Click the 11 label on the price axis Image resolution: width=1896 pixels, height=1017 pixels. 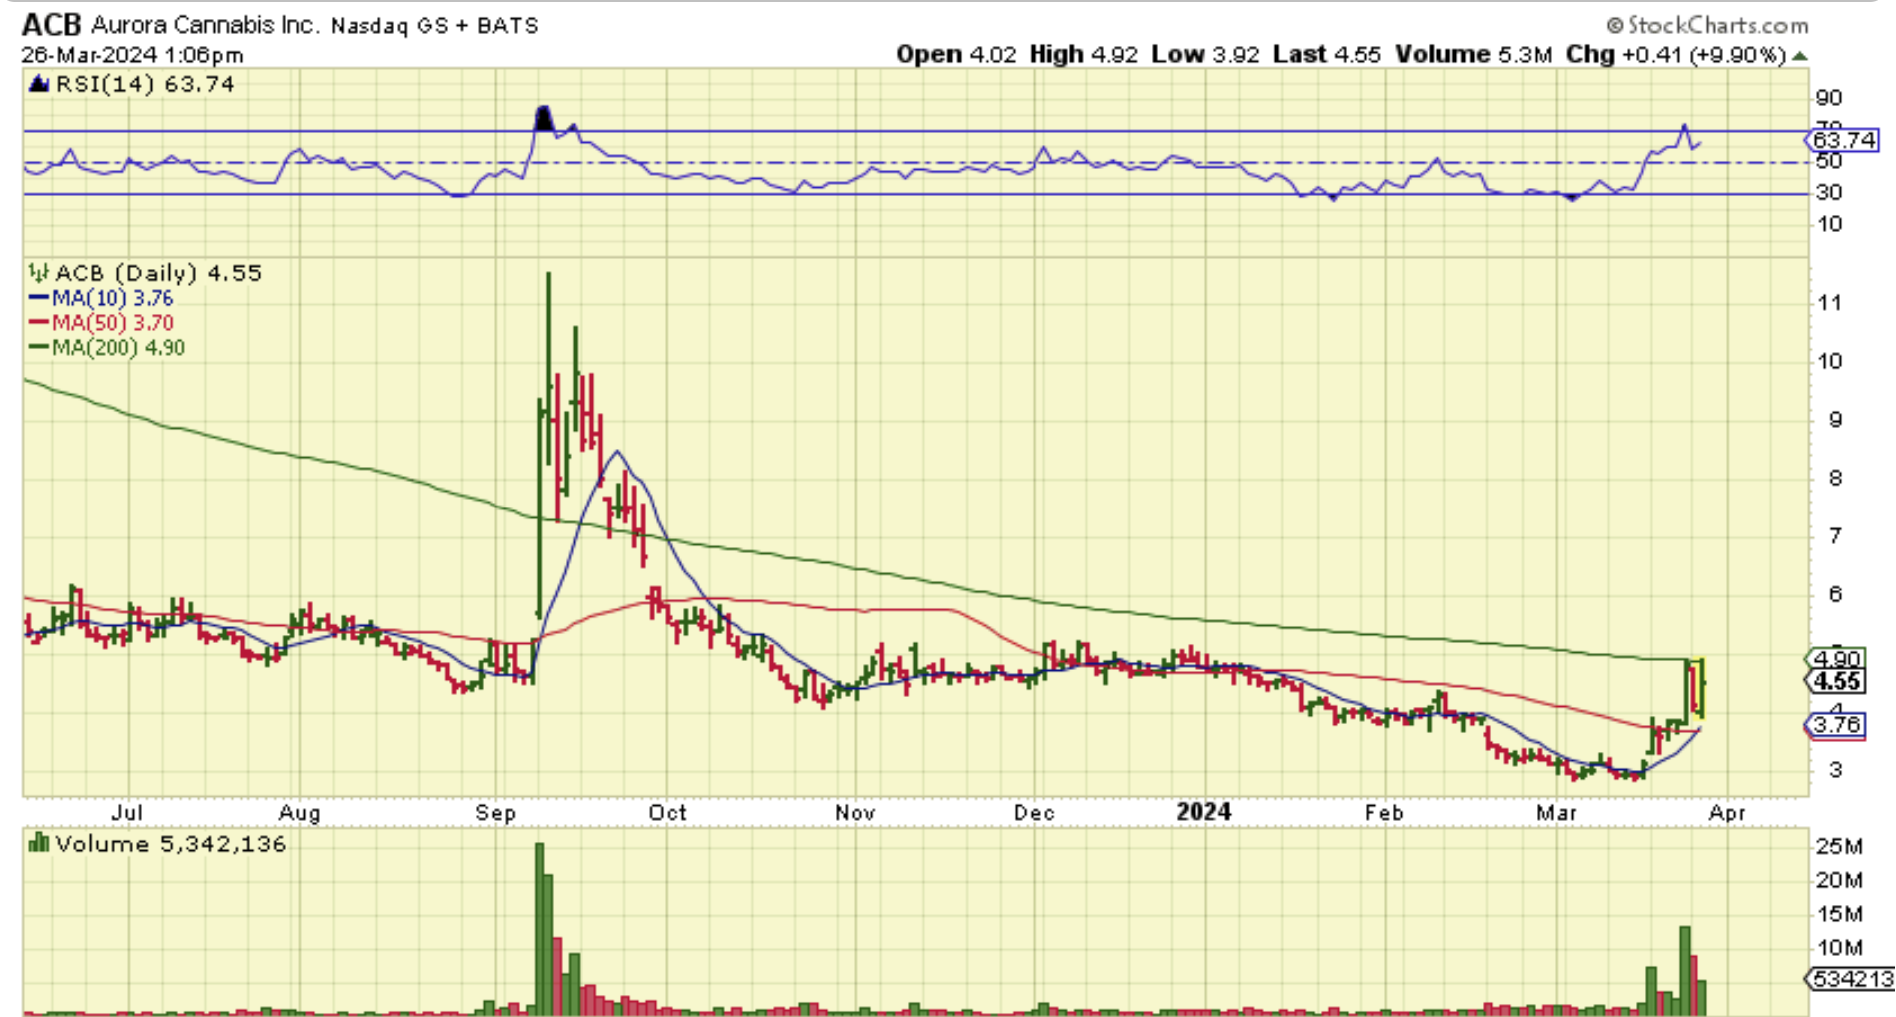click(x=1829, y=303)
